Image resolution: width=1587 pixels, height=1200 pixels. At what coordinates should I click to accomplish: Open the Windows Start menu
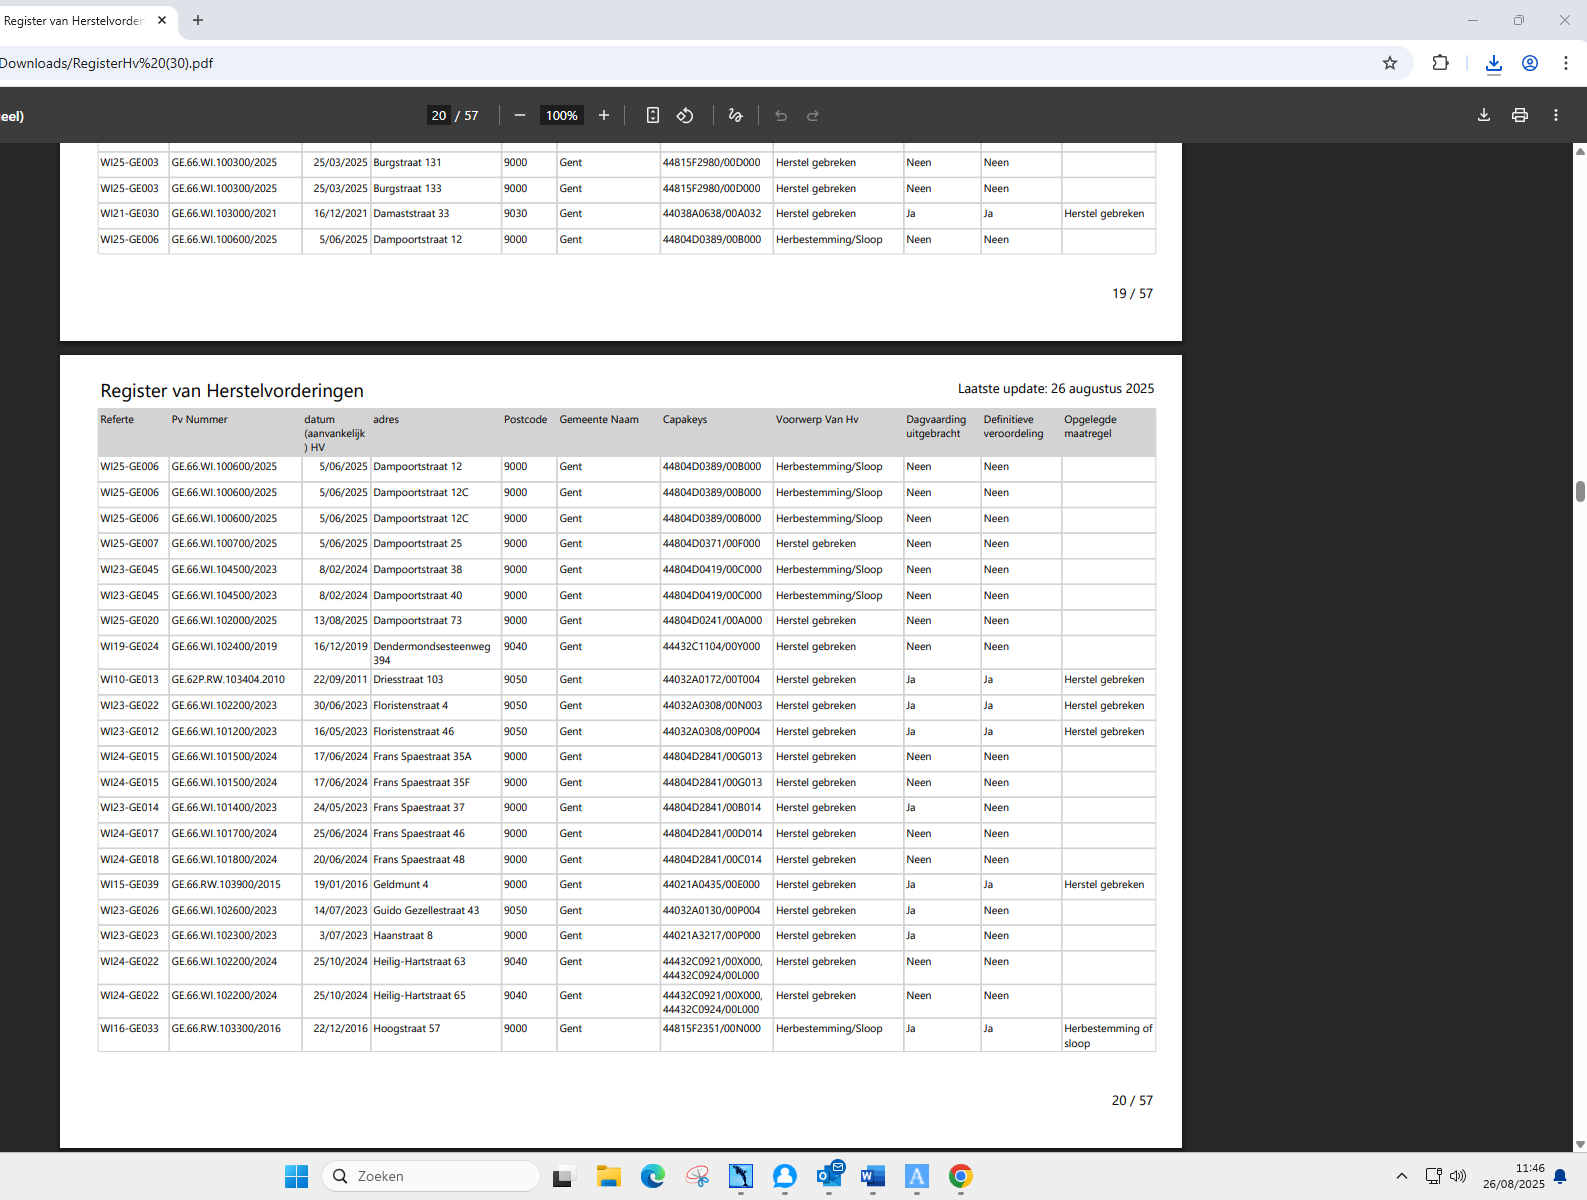tap(297, 1176)
